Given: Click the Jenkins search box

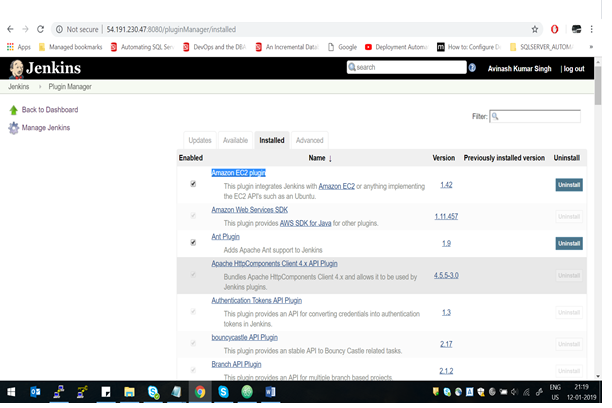Looking at the screenshot, I should 406,67.
